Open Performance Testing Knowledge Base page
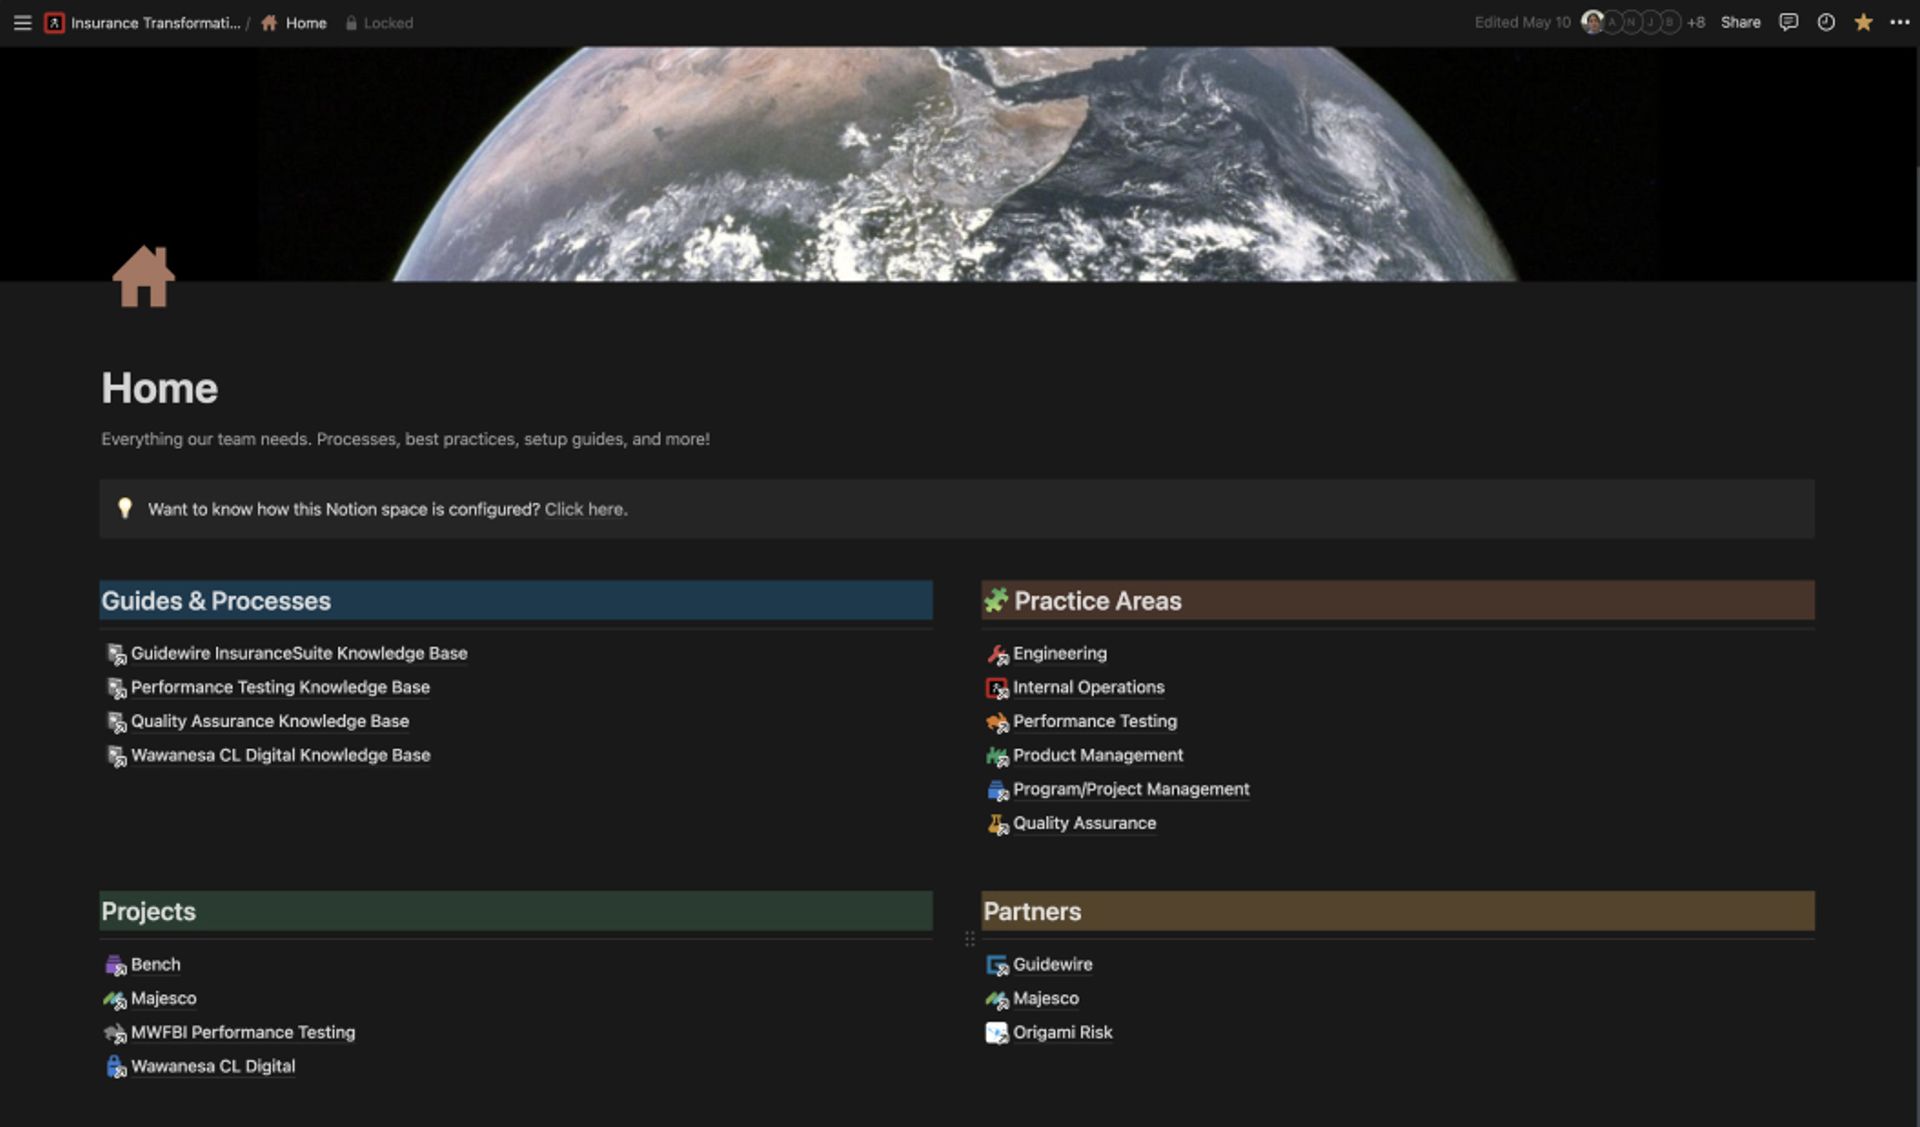 (280, 687)
